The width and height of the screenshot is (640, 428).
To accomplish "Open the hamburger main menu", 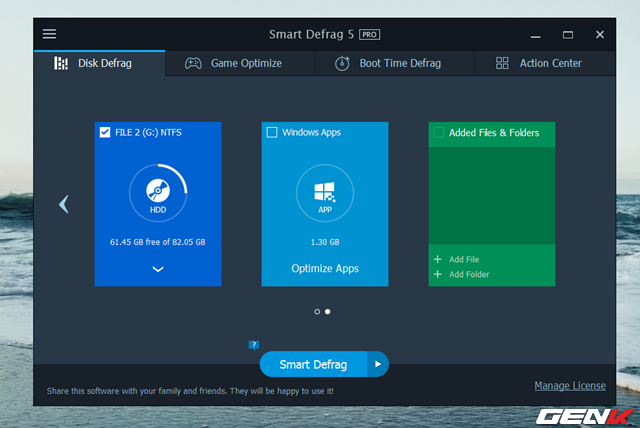I will [49, 34].
